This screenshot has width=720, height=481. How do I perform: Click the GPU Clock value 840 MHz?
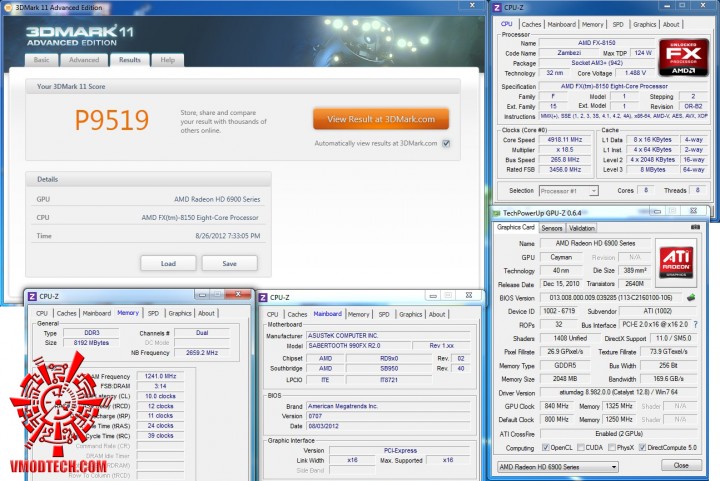[x=557, y=406]
